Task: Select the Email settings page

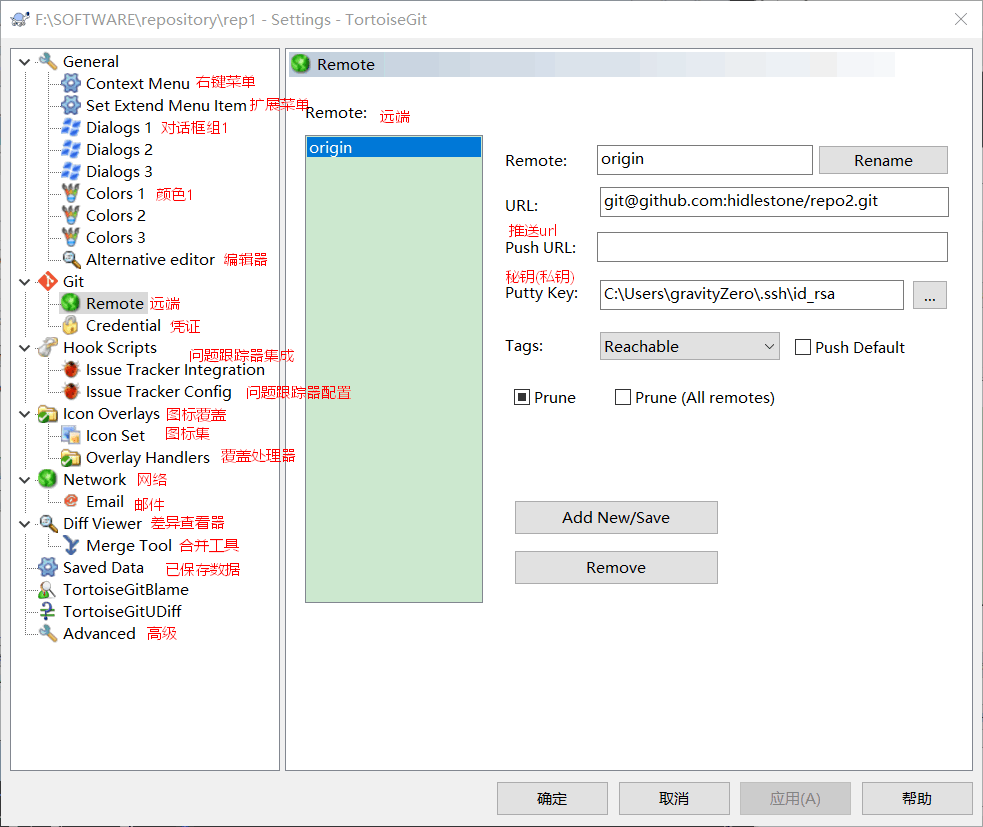Action: (105, 502)
